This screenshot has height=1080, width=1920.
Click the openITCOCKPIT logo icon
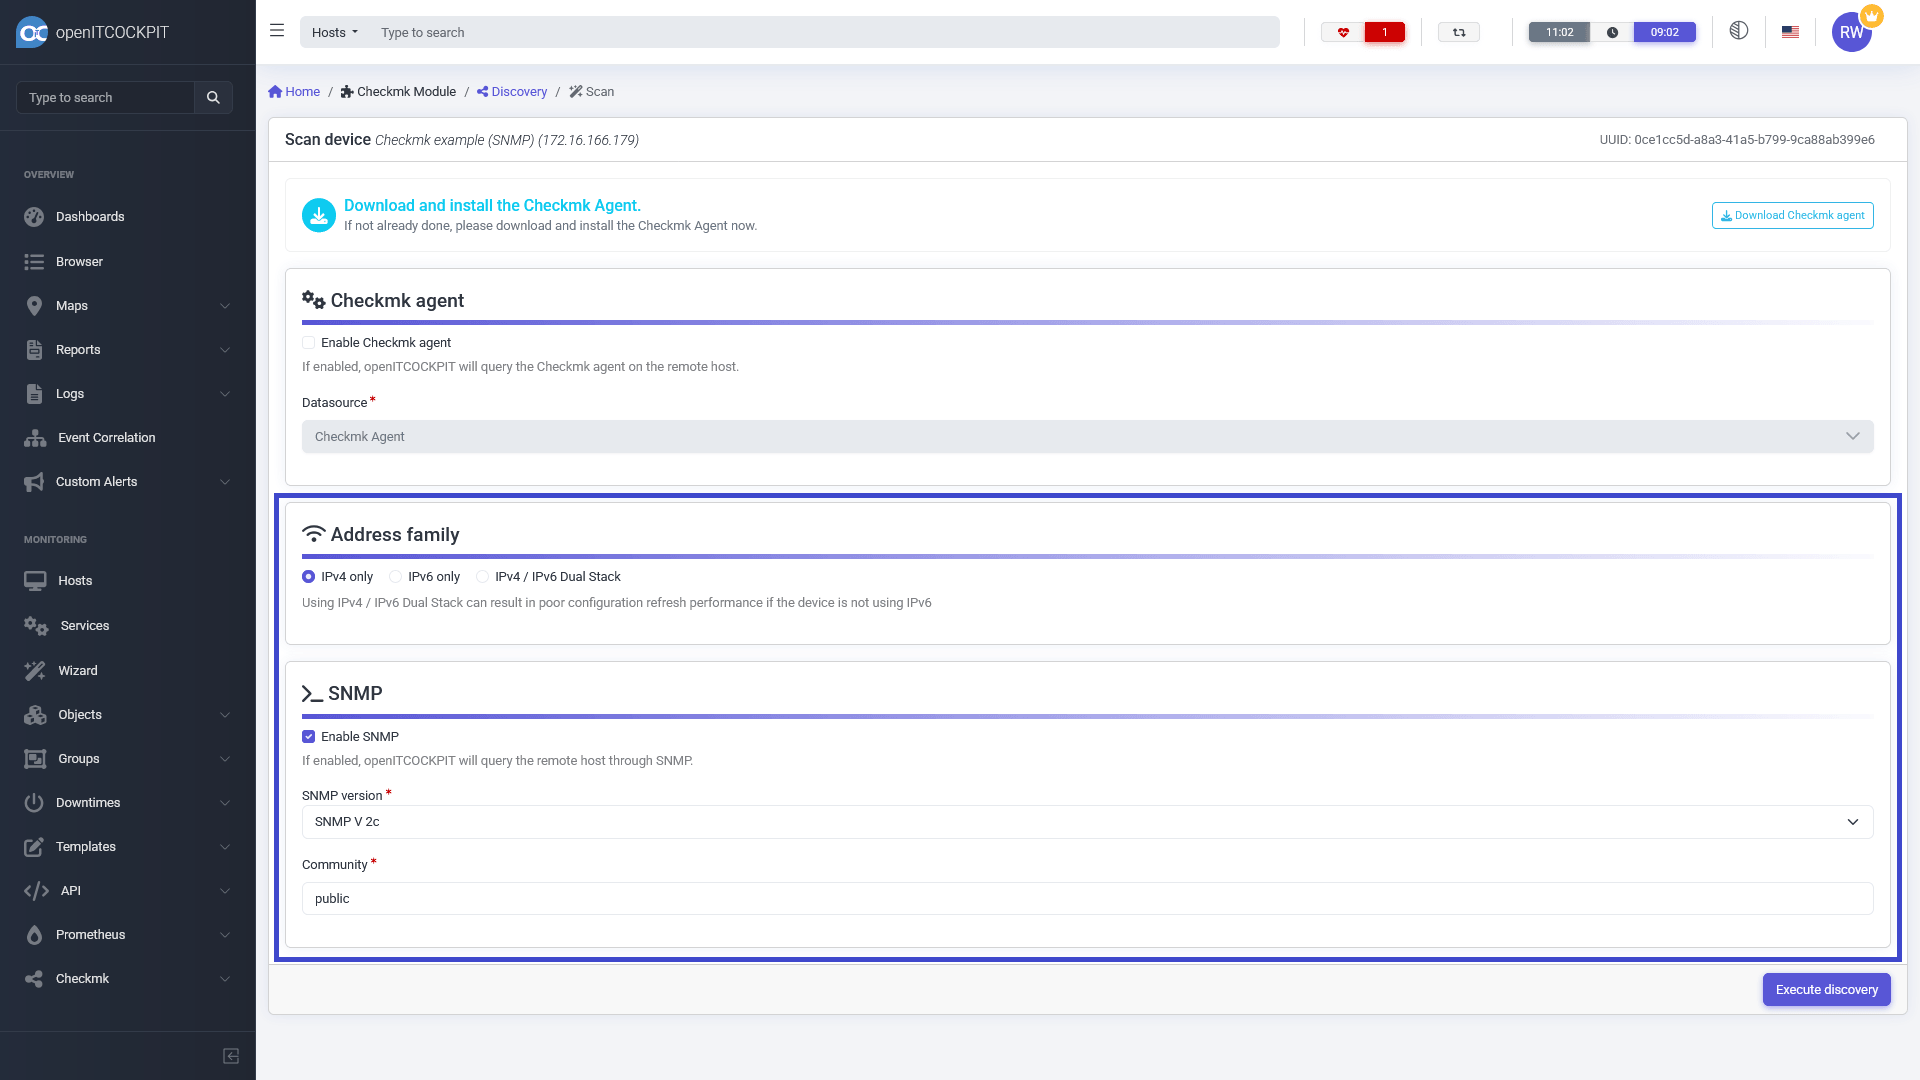[32, 32]
